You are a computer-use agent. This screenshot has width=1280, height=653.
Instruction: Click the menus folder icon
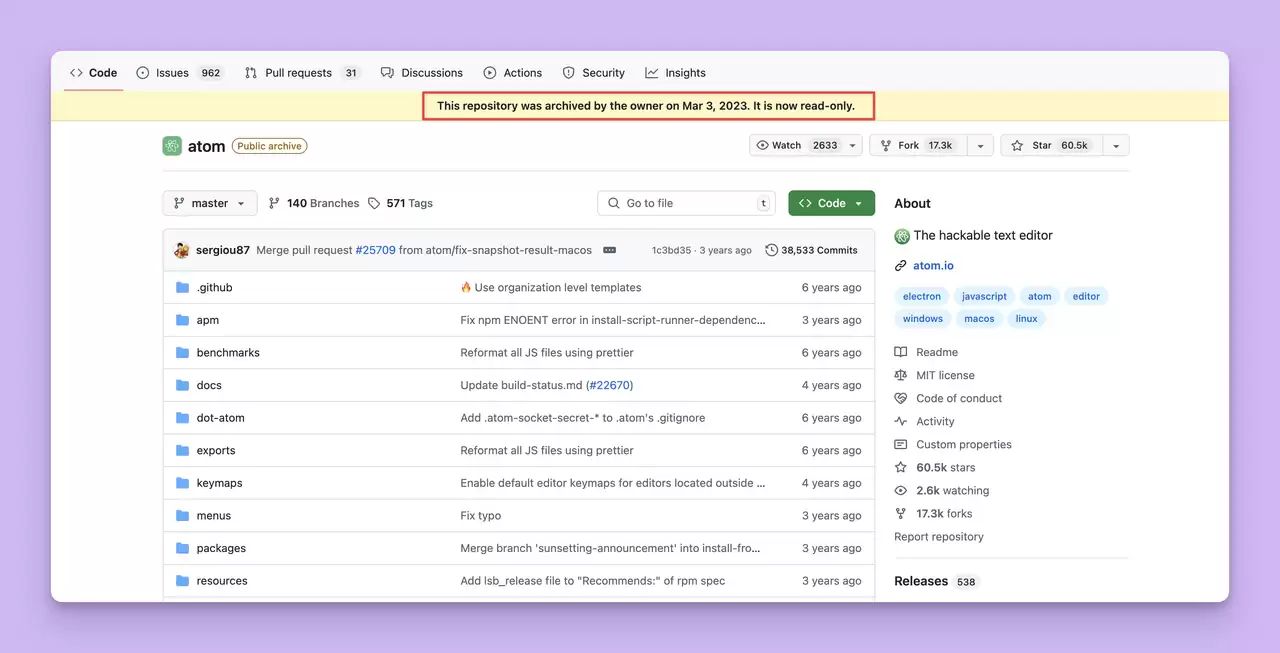pos(182,516)
